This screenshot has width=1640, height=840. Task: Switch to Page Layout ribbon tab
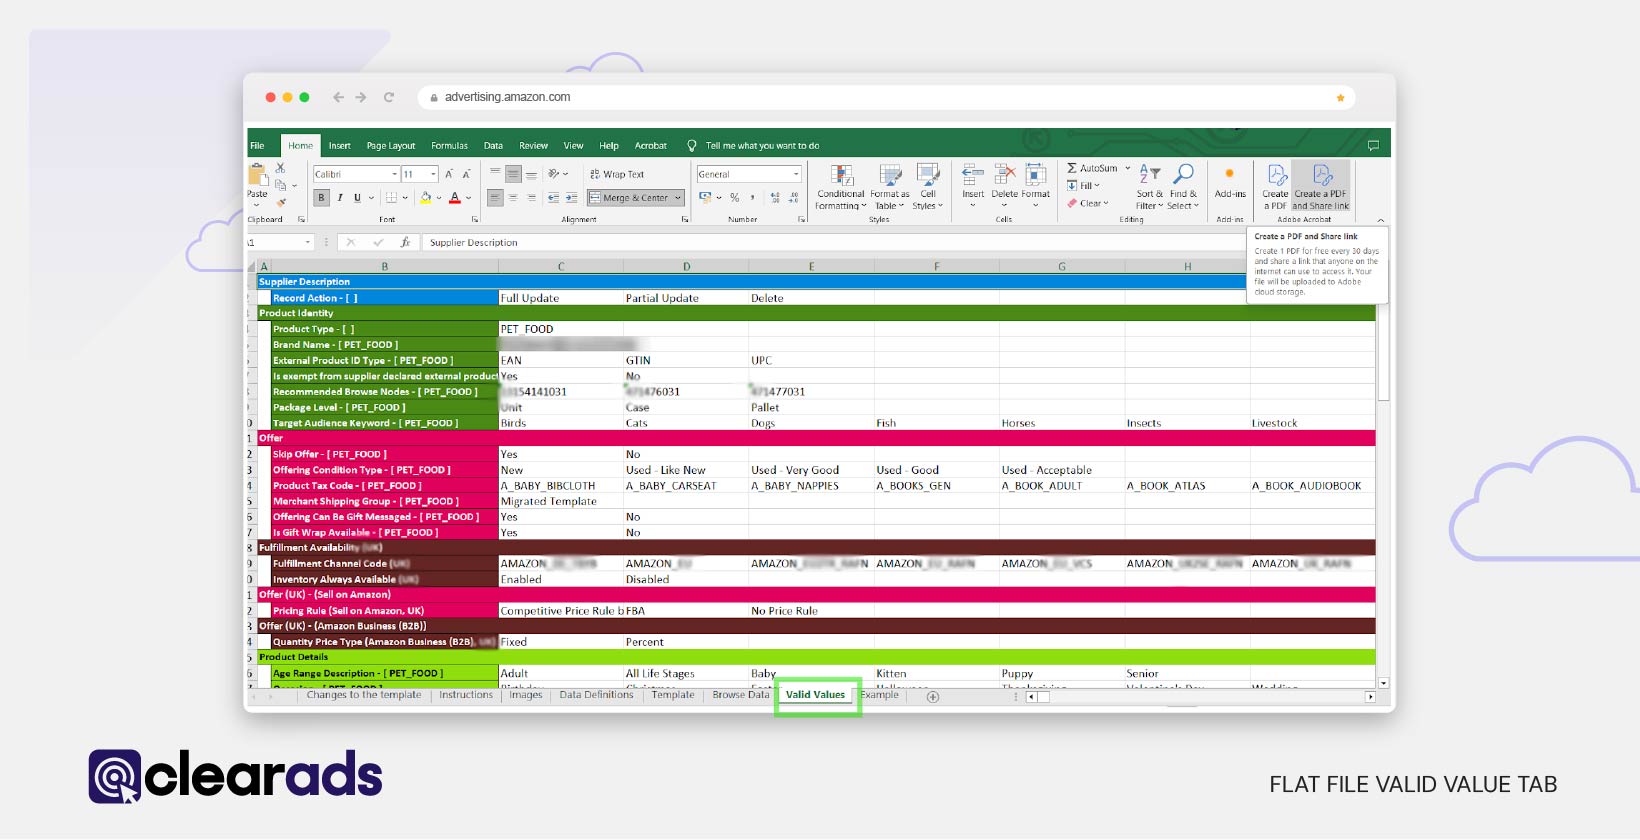pos(391,146)
